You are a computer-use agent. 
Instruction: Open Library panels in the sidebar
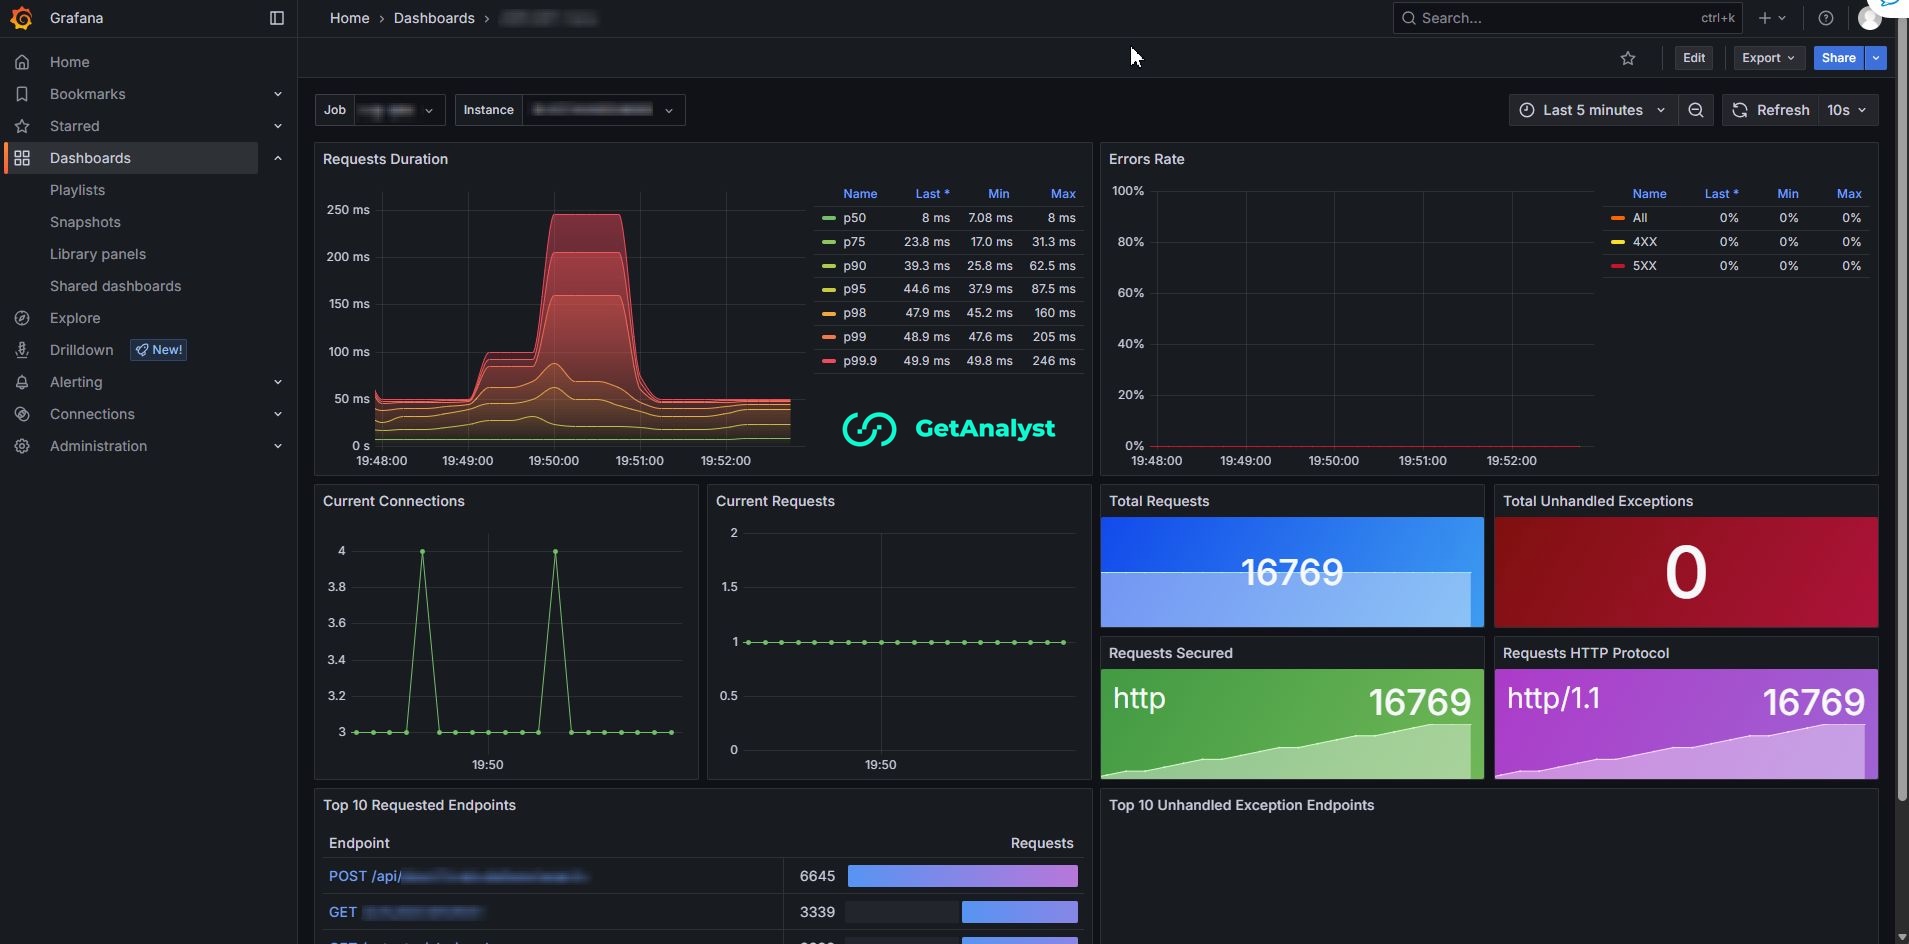click(x=98, y=254)
